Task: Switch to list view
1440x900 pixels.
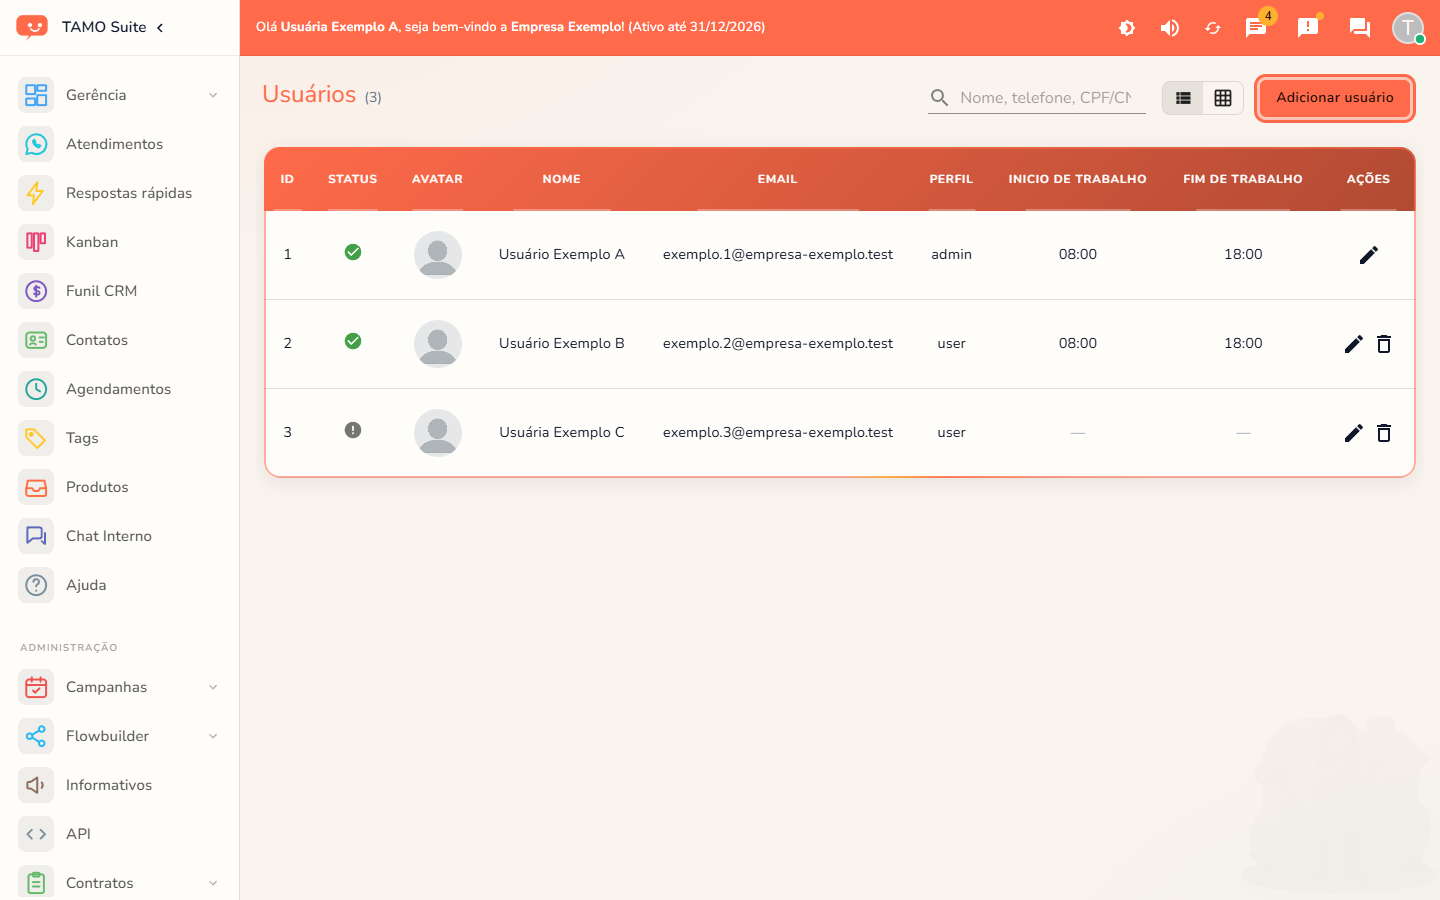Action: pyautogui.click(x=1183, y=98)
